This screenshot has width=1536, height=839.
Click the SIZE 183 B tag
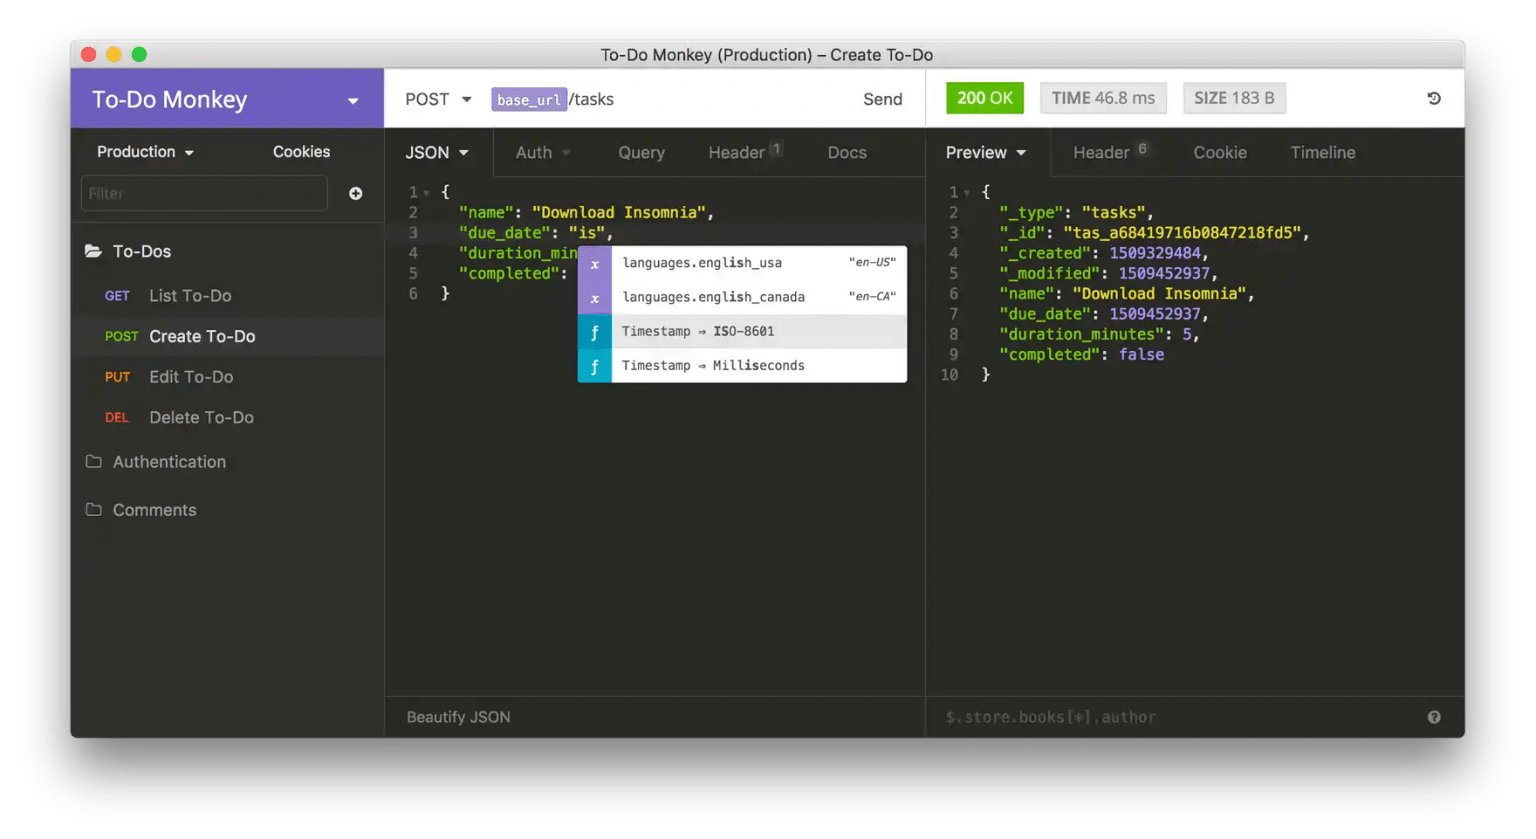tap(1234, 98)
